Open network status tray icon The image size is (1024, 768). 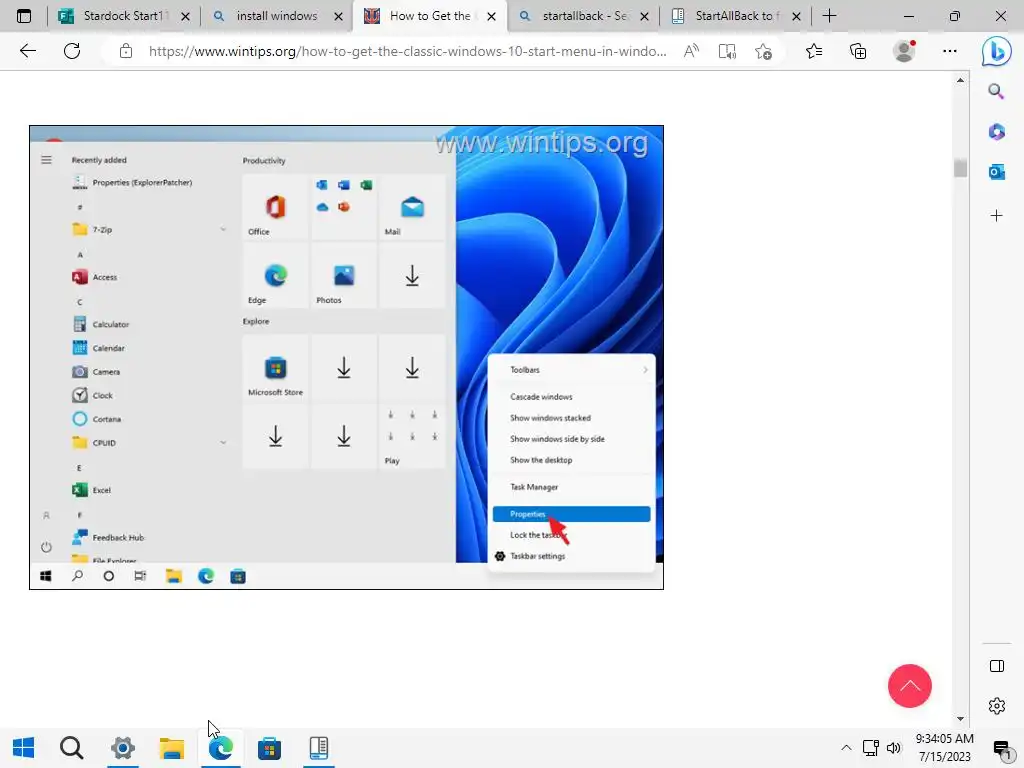click(x=871, y=748)
